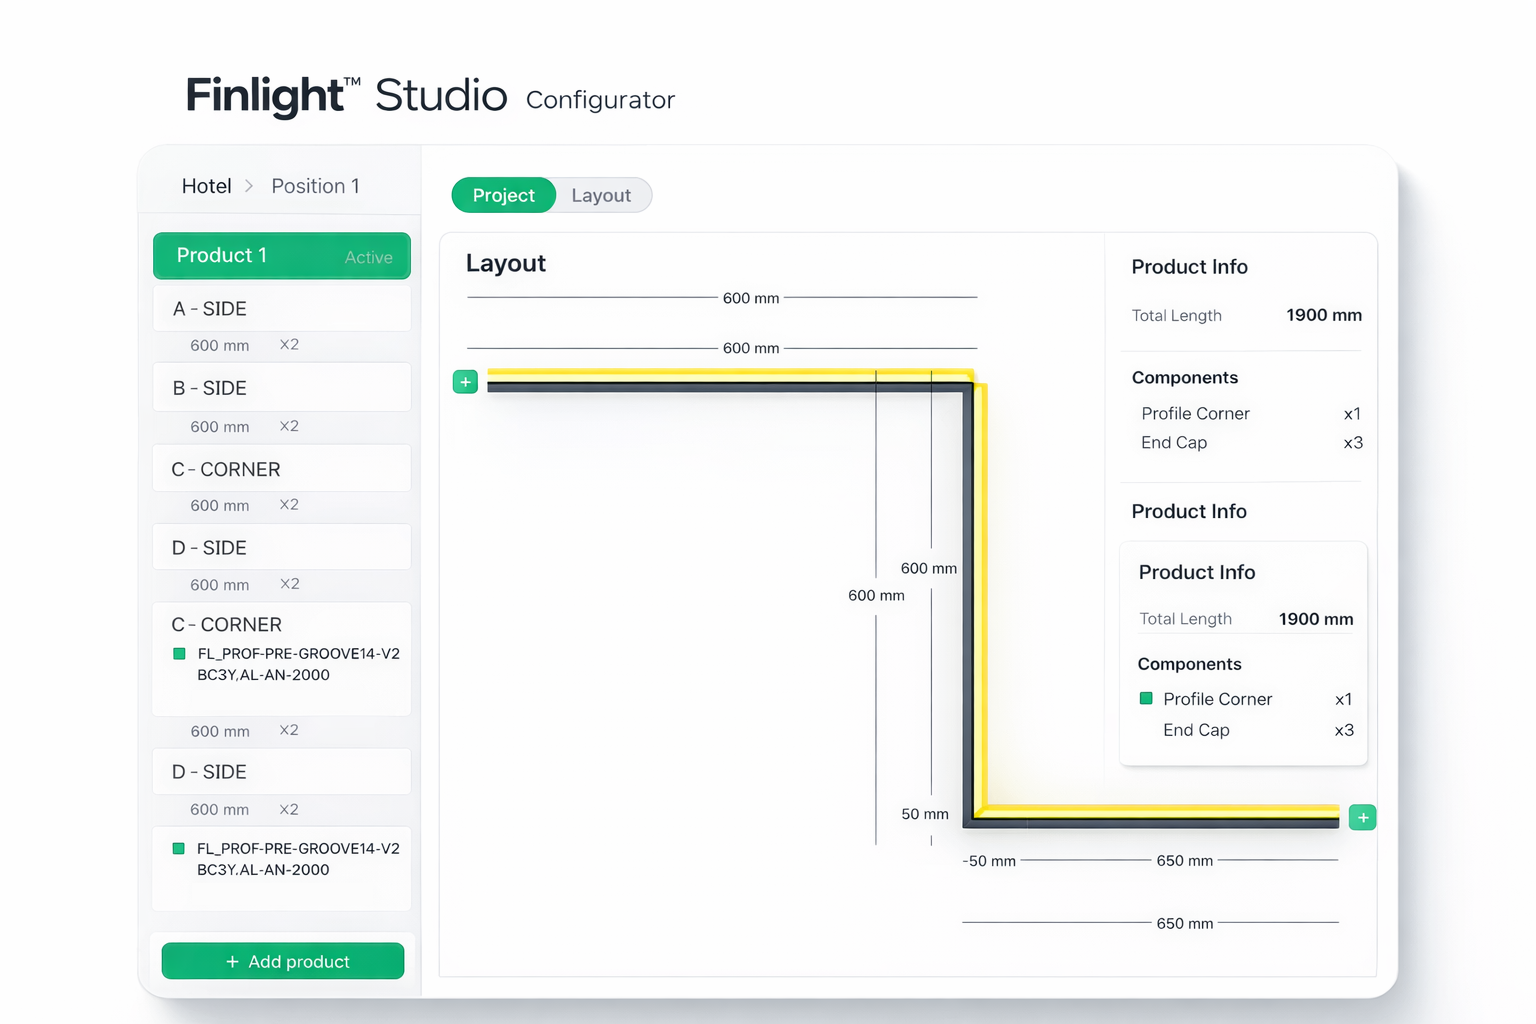Open the first D - SIDE row
This screenshot has height=1024, width=1536.
(282, 548)
